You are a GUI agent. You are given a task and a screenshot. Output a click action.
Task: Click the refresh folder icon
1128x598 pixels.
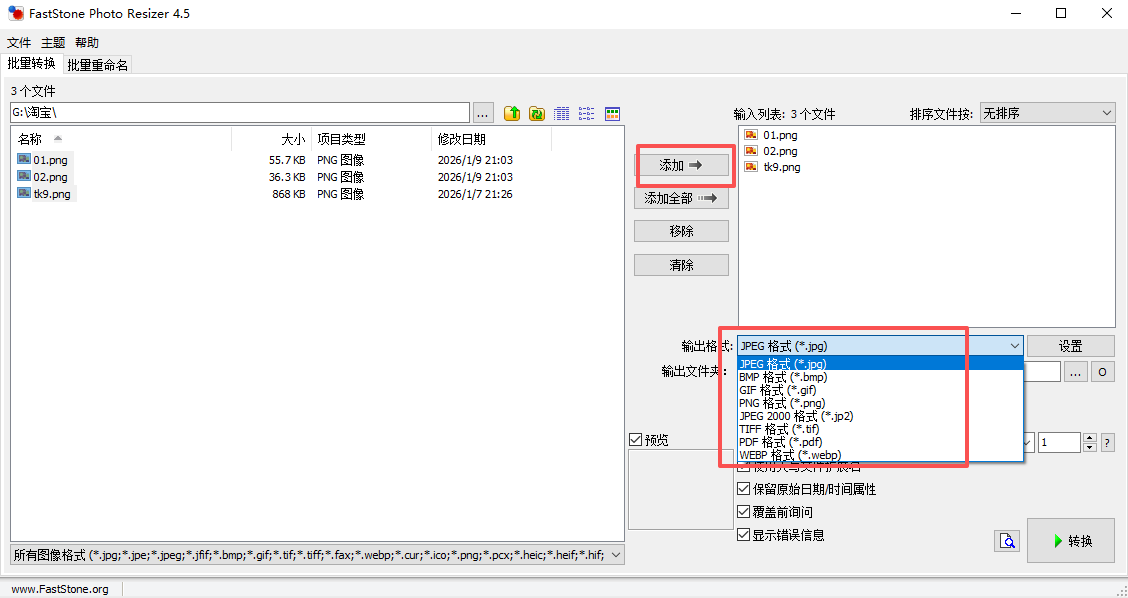pos(537,113)
